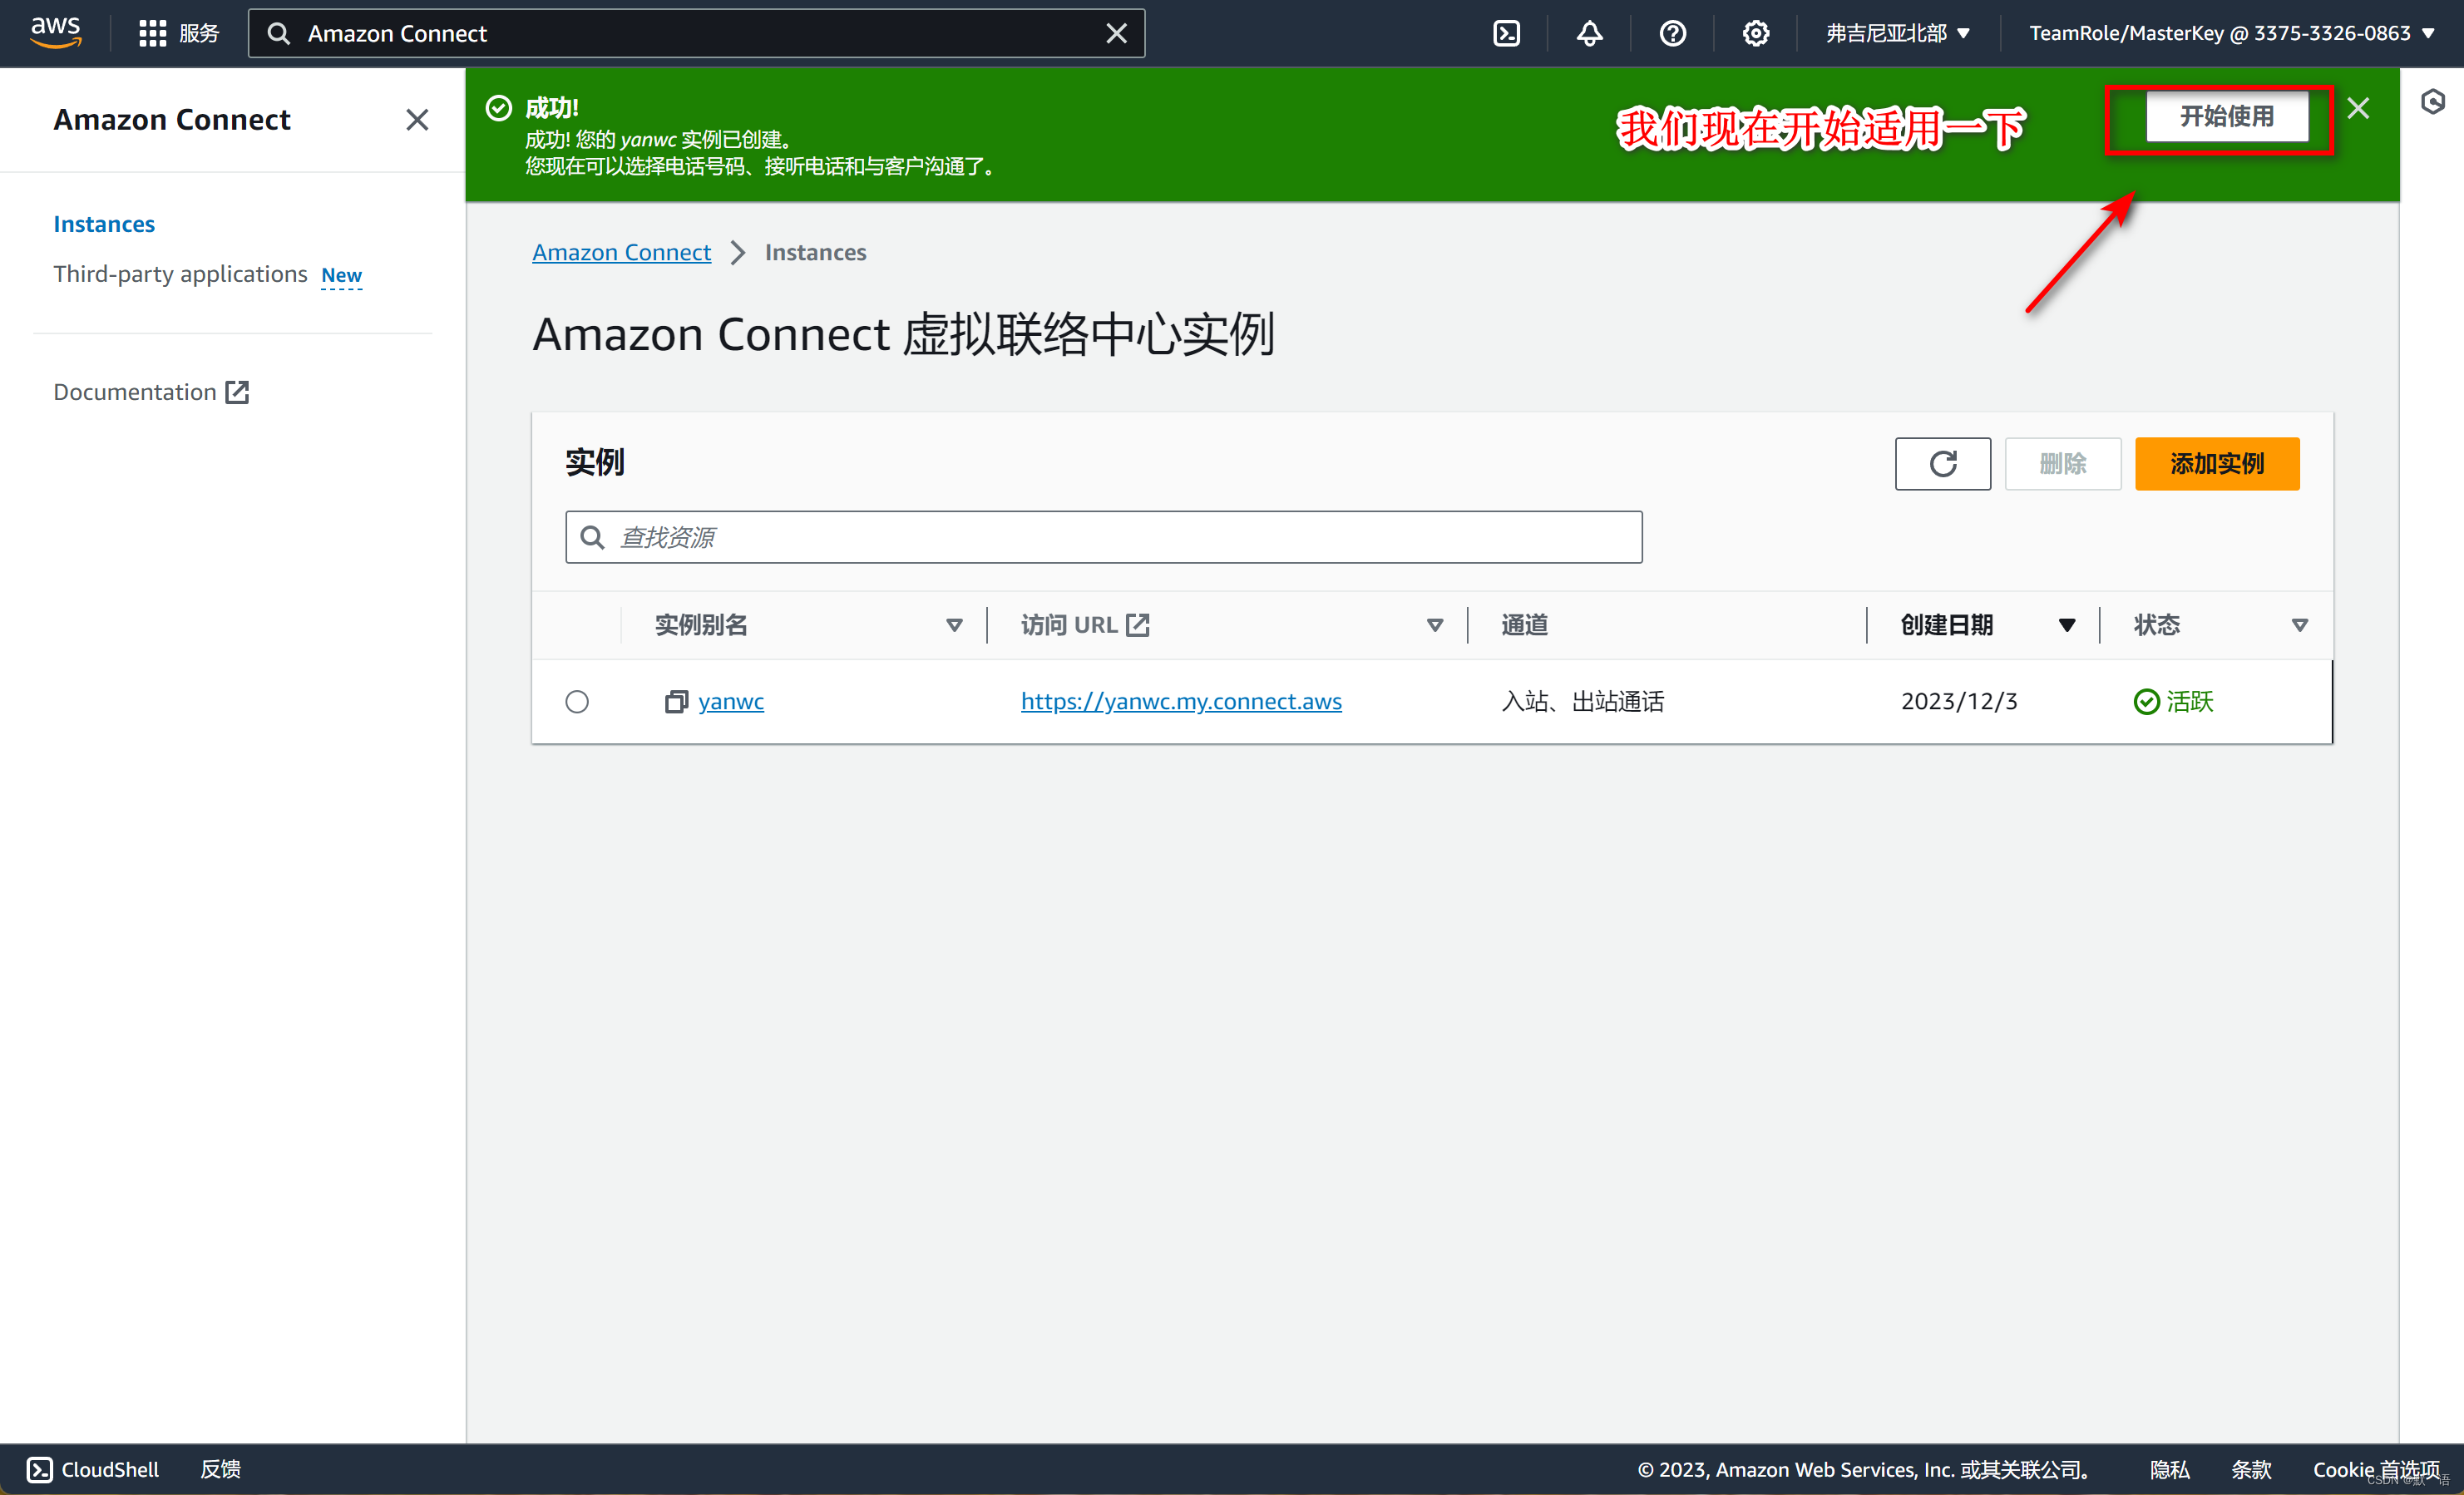Open CloudShell from the top bar icon

tap(1506, 33)
